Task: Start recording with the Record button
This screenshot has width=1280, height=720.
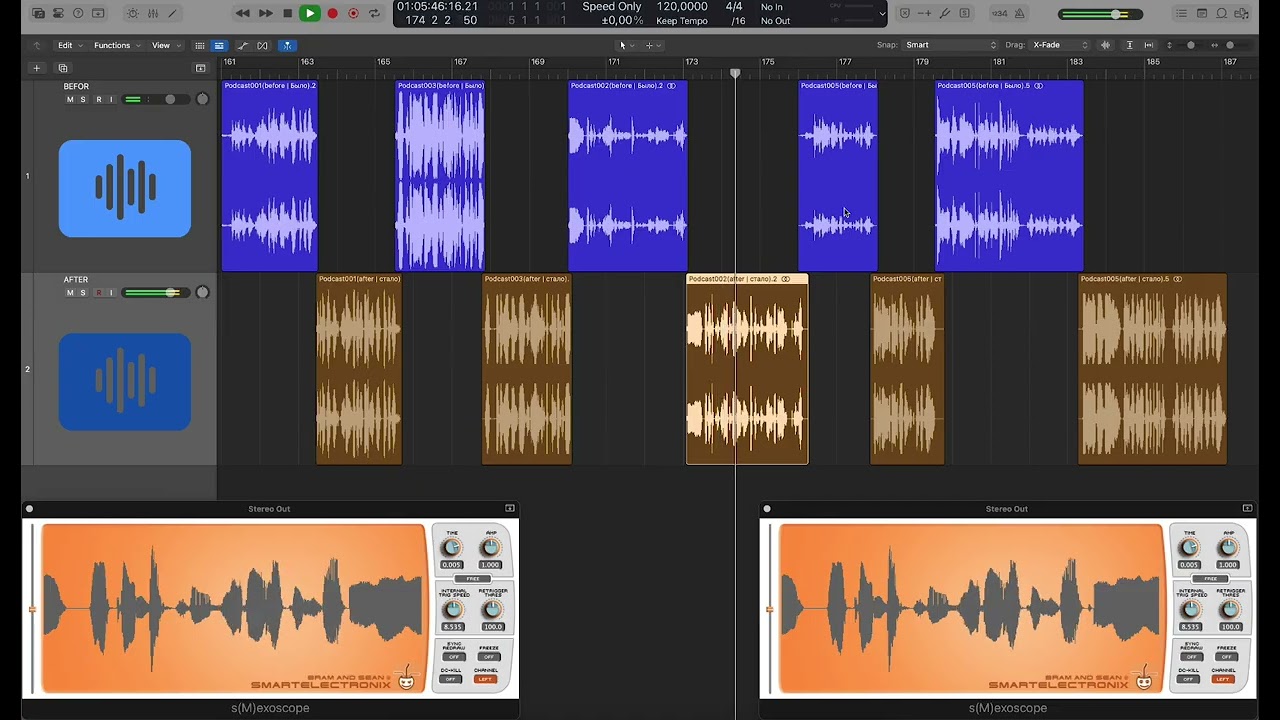Action: [332, 14]
